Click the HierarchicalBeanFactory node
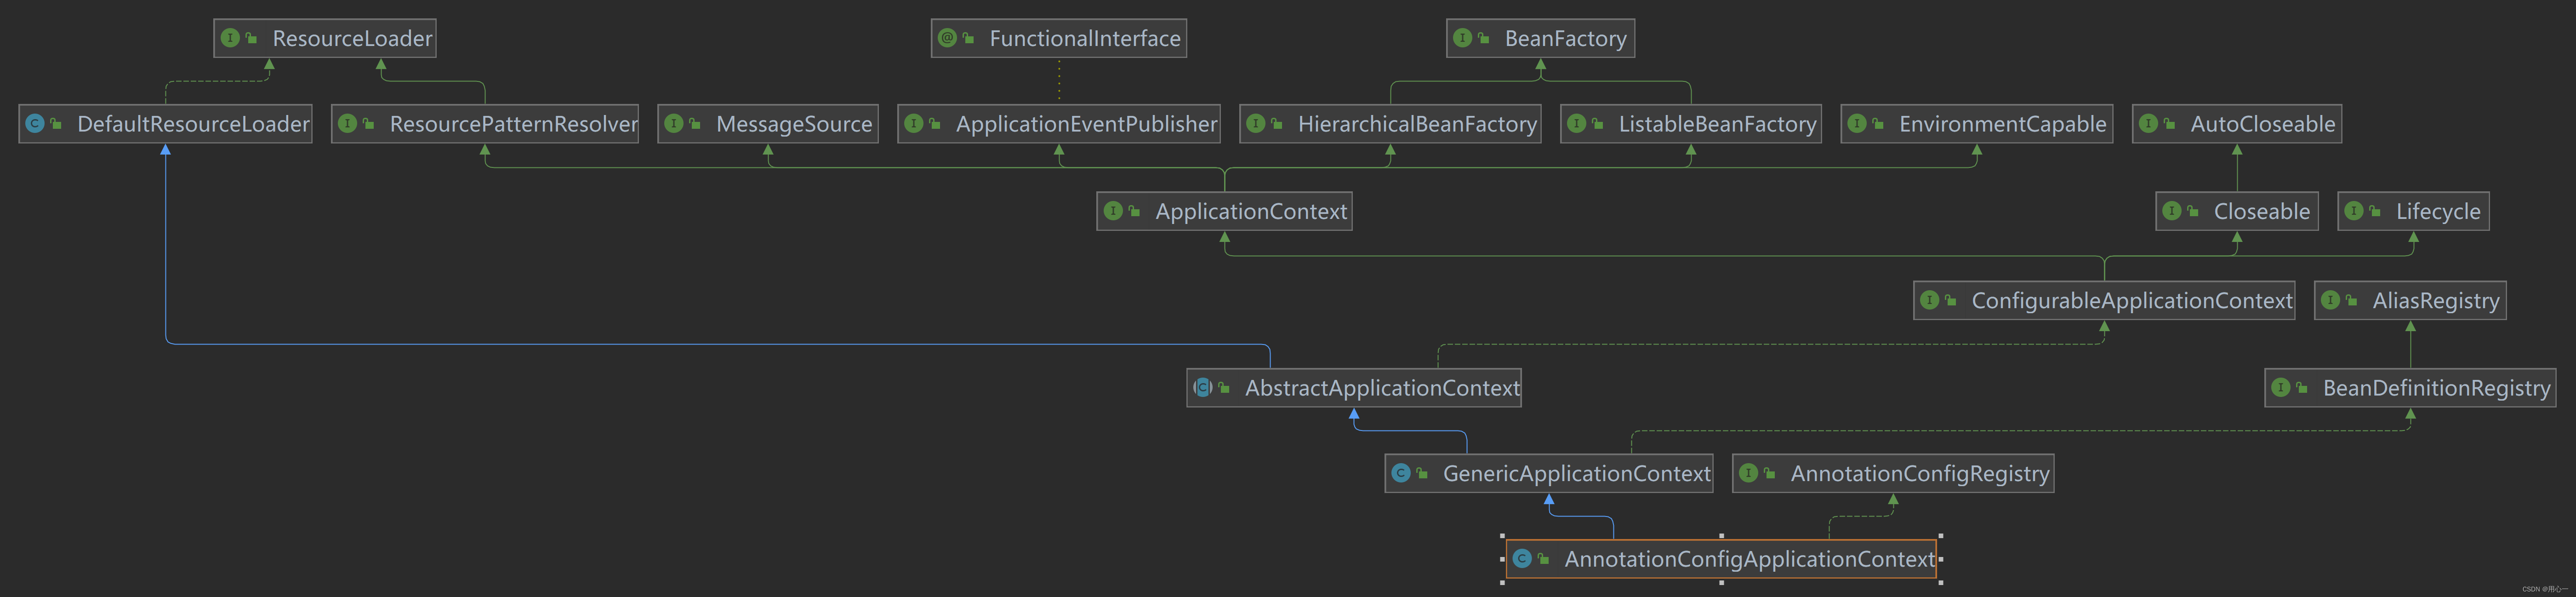The image size is (2576, 597). pyautogui.click(x=1390, y=124)
